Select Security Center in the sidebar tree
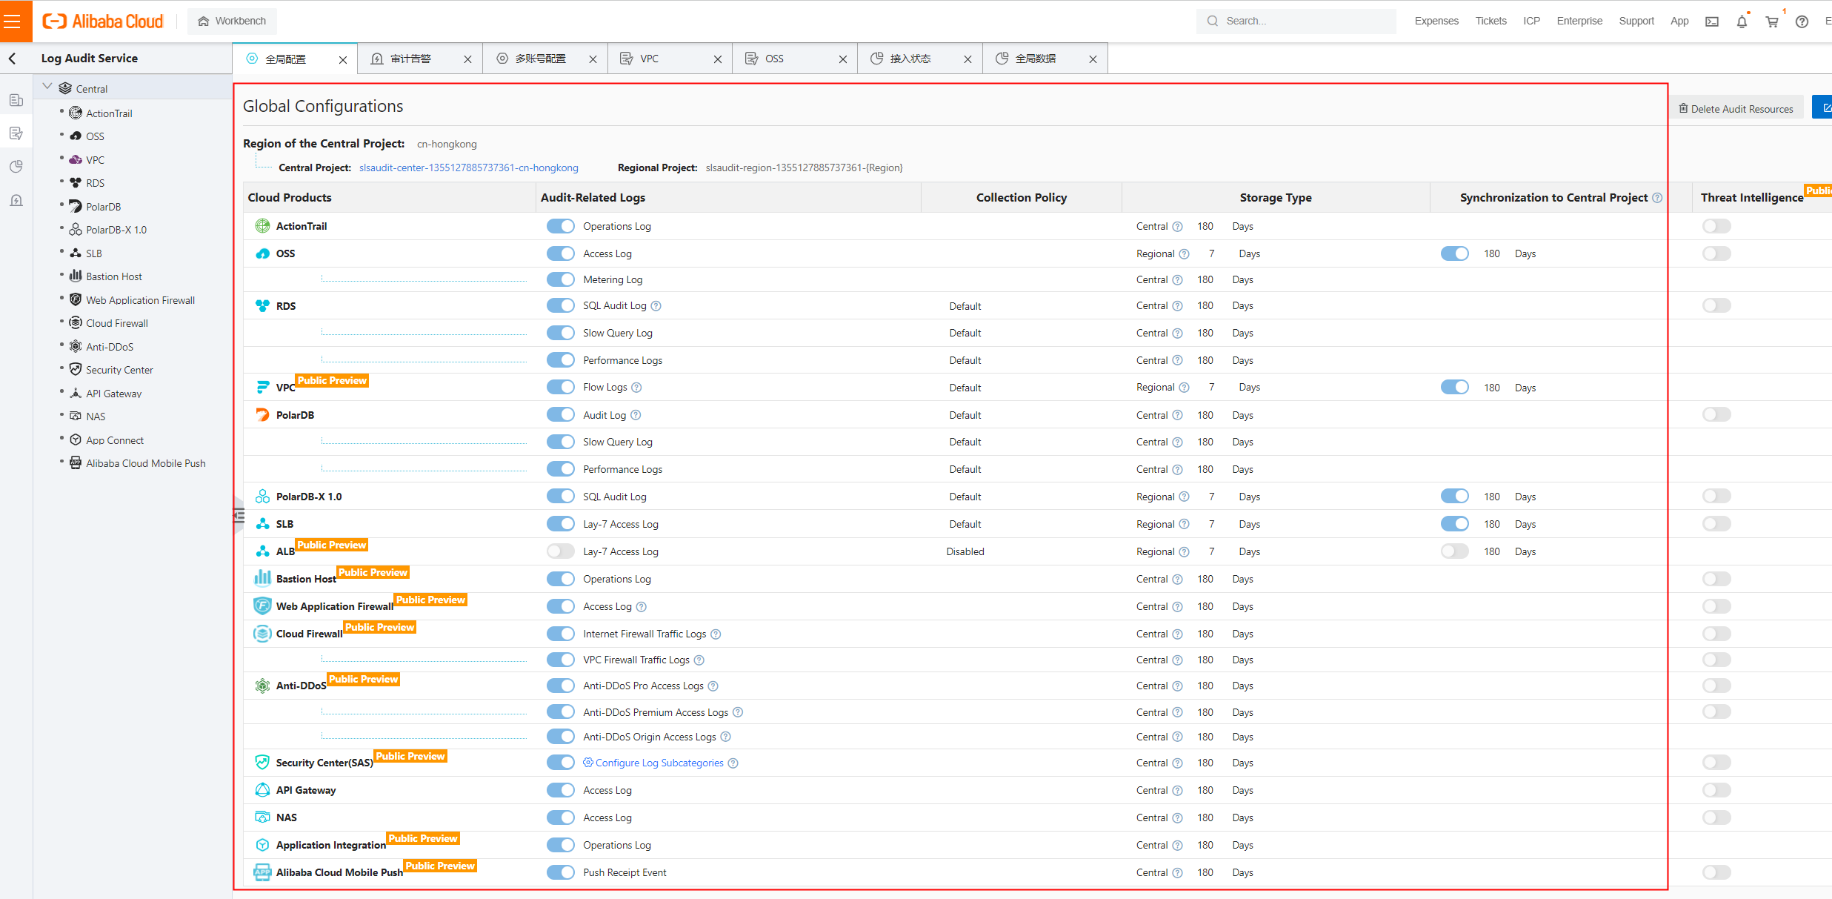 click(119, 370)
